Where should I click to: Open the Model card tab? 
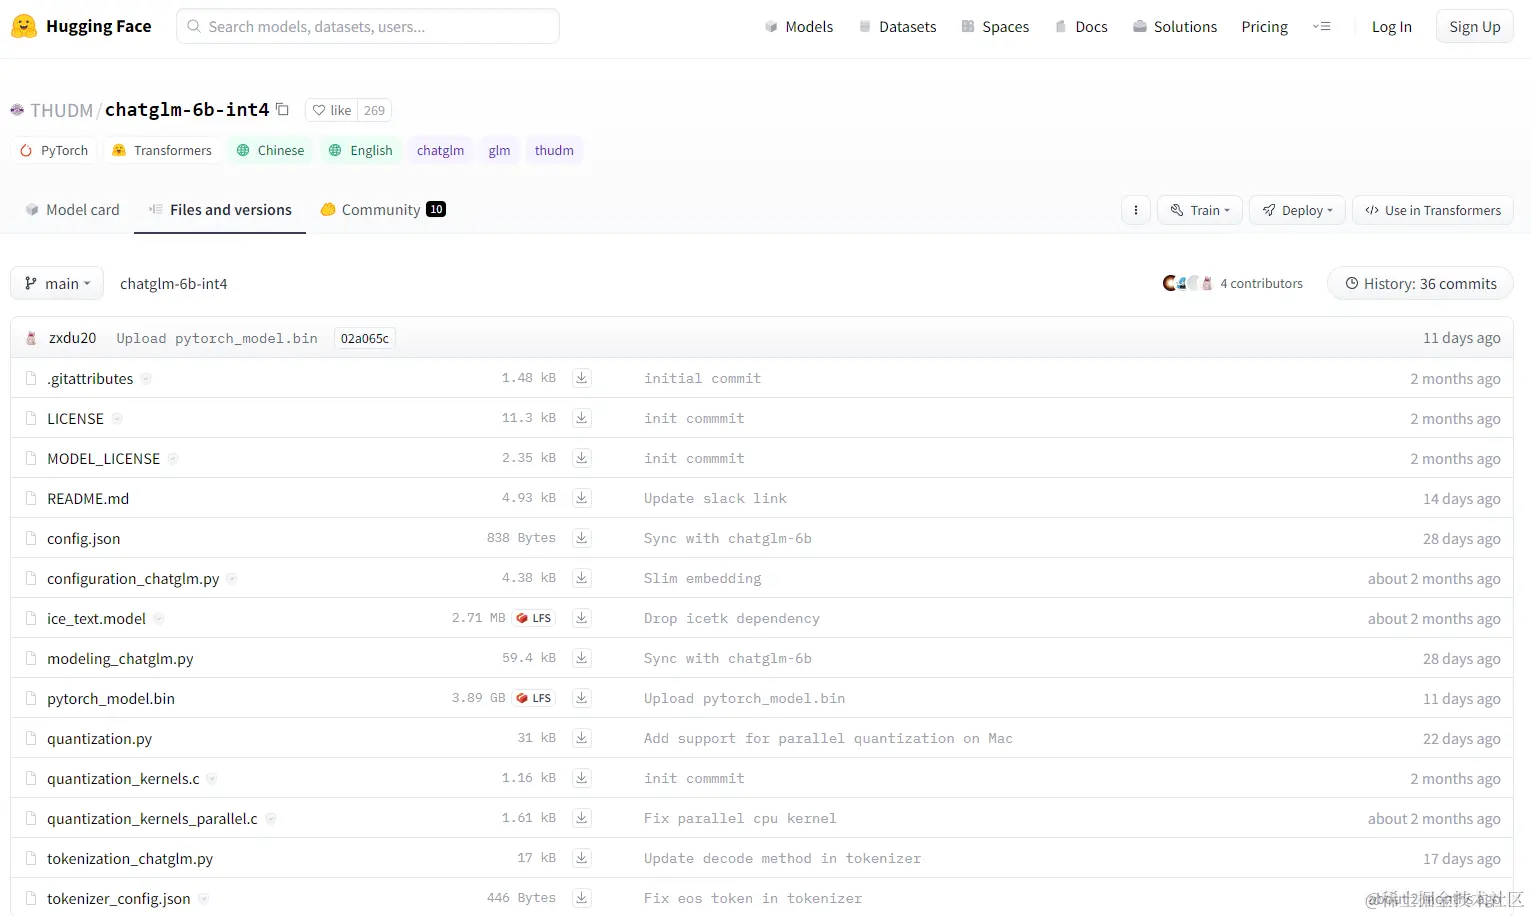point(72,209)
